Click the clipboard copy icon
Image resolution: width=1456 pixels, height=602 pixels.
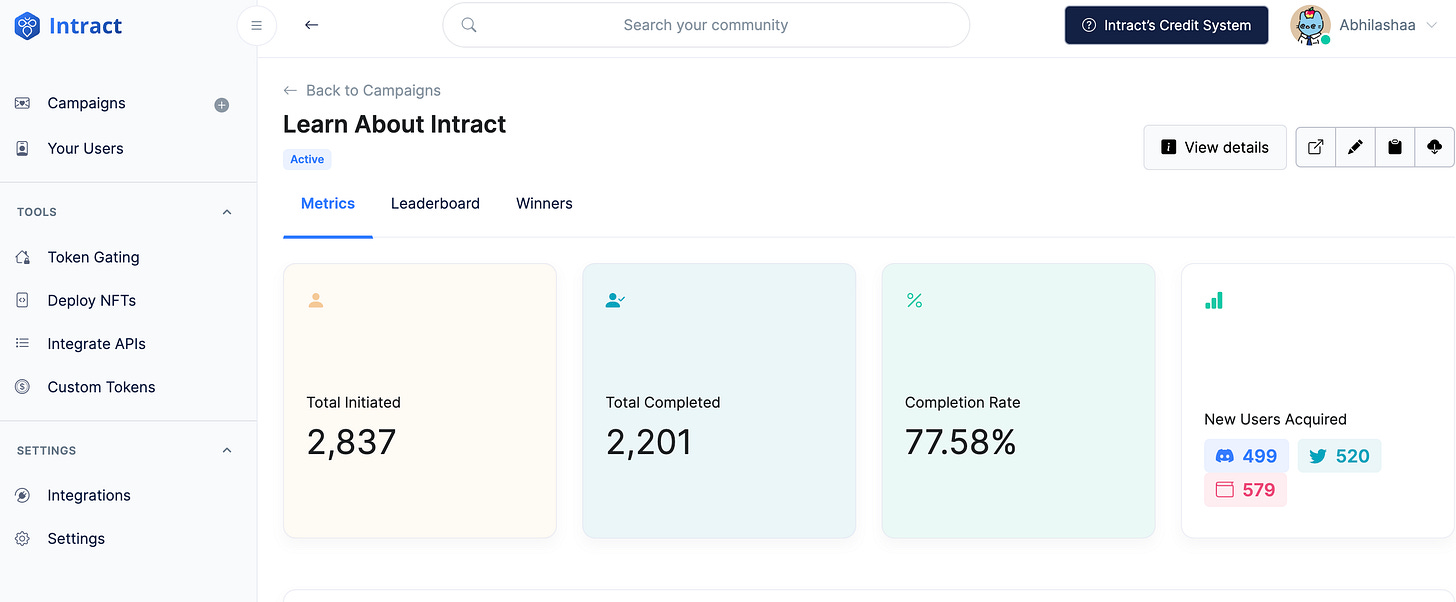coord(1395,147)
